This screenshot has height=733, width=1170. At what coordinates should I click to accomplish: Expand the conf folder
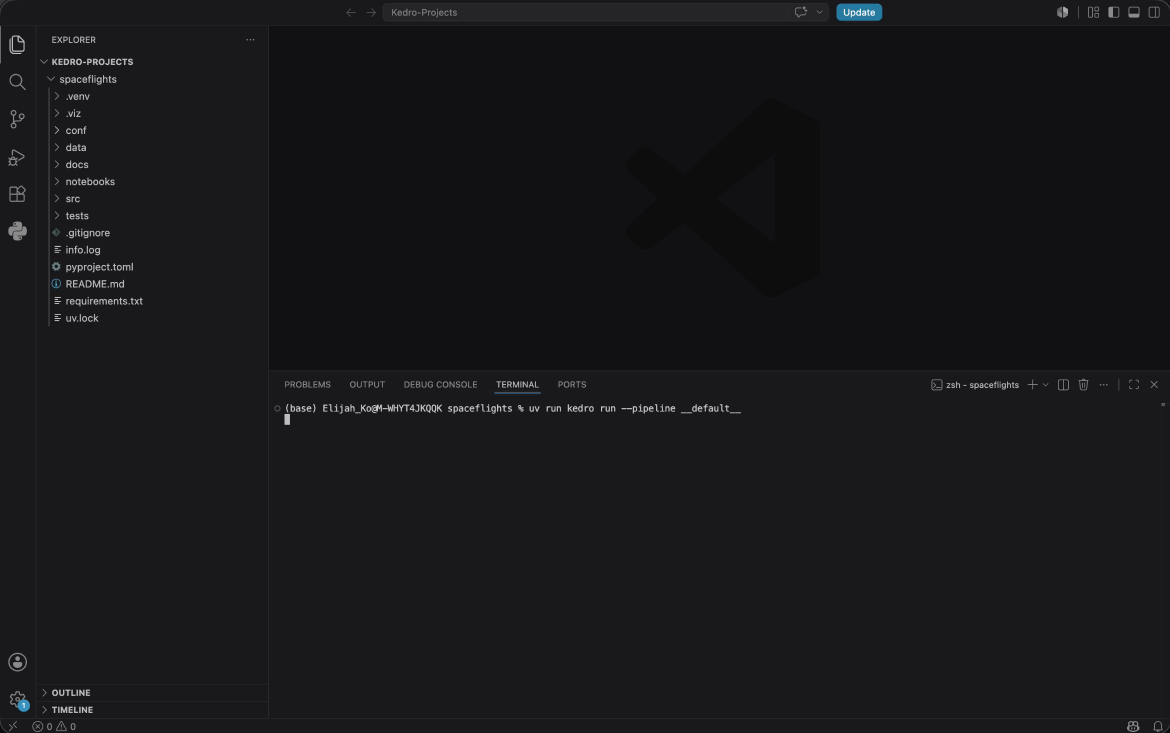click(x=152, y=130)
